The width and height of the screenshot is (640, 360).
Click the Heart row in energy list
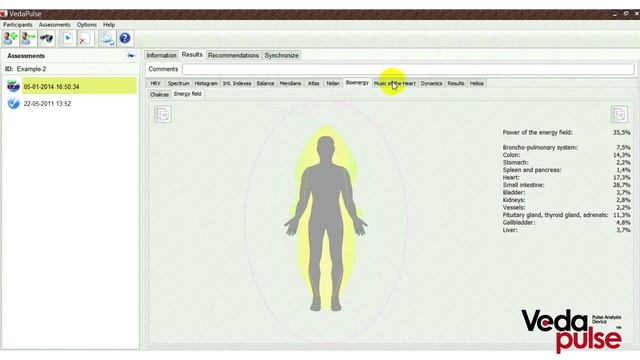pyautogui.click(x=567, y=178)
